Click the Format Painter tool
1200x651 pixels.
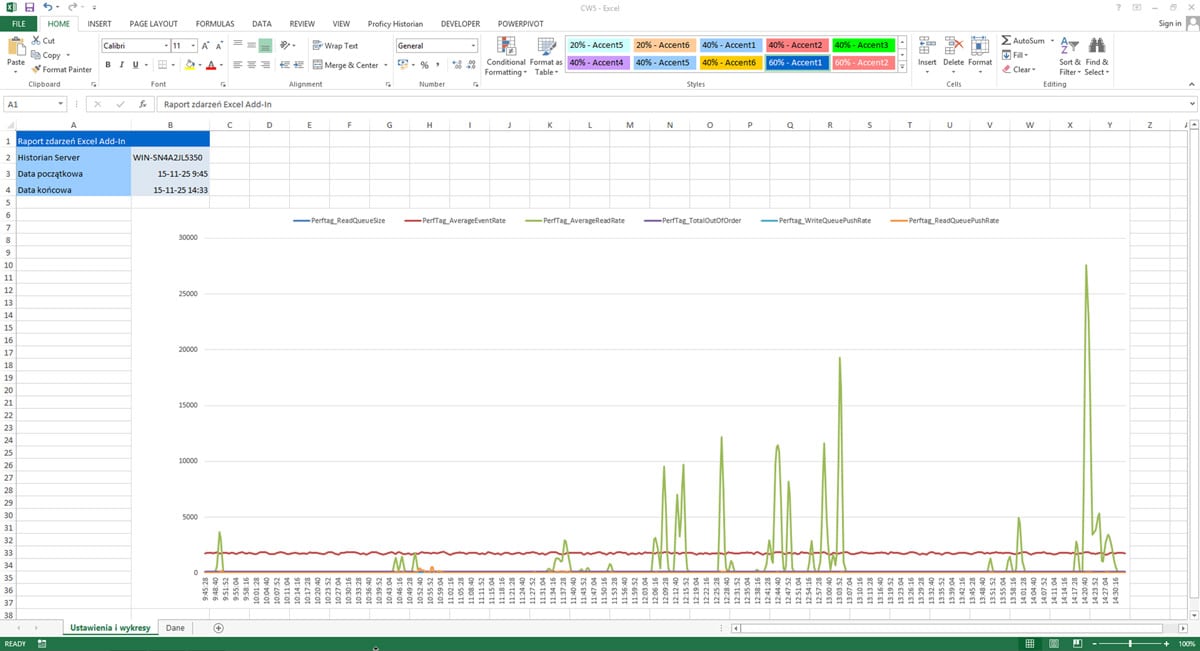(62, 70)
